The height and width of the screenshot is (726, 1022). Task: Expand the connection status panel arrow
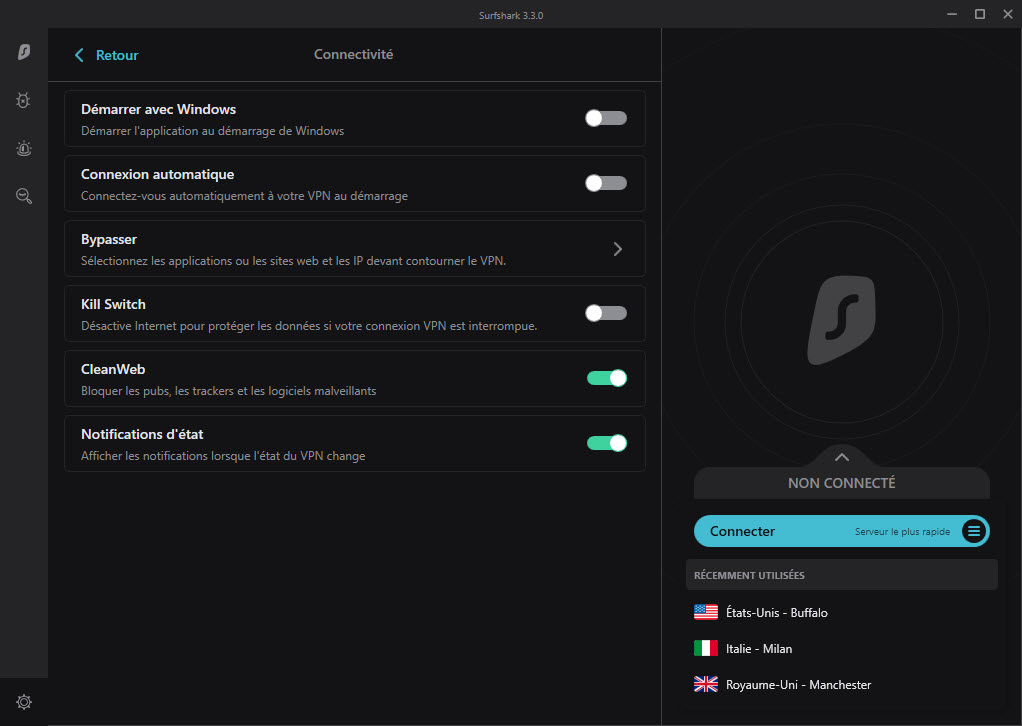841,457
